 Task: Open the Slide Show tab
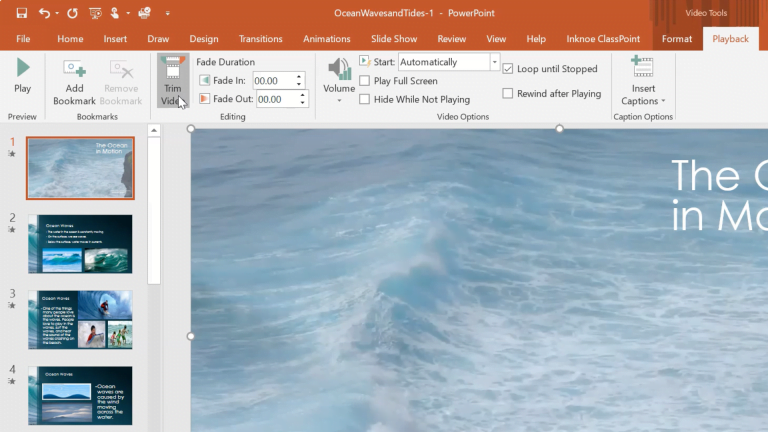click(394, 39)
